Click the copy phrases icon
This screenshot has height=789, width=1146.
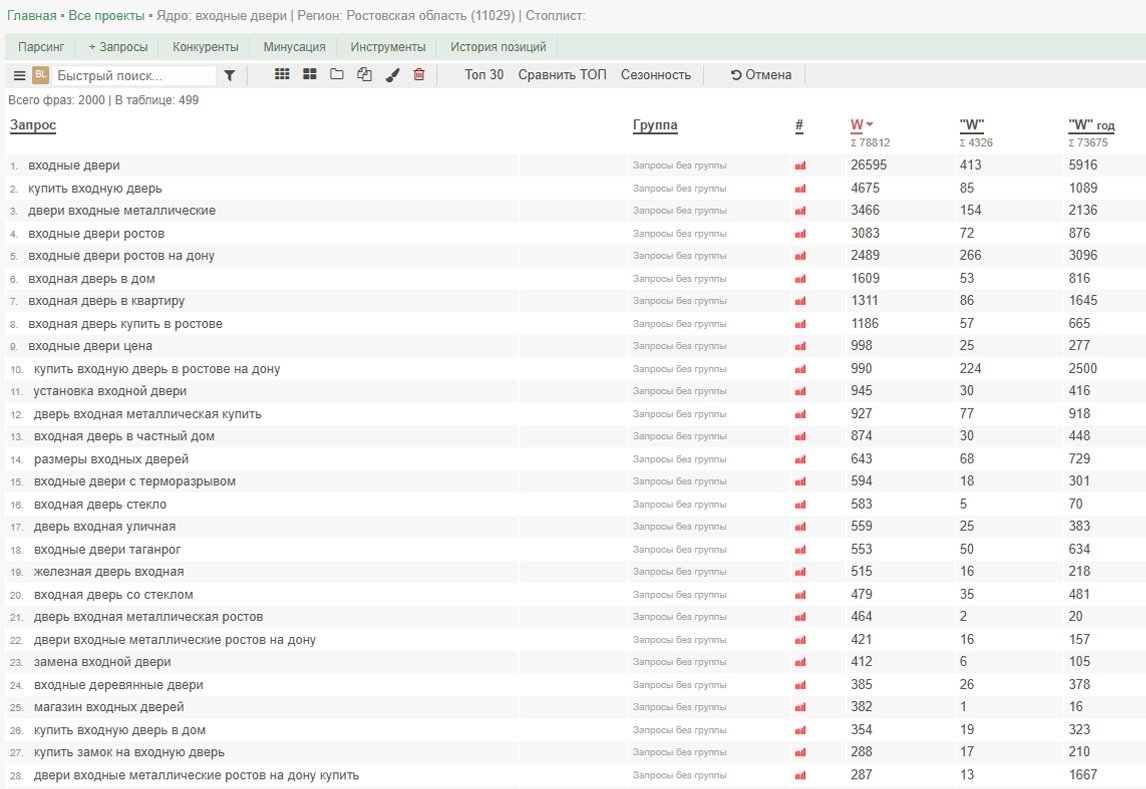point(364,74)
